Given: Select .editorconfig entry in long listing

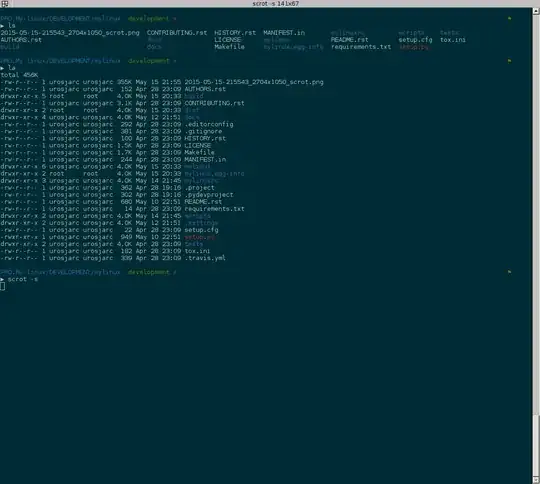Looking at the screenshot, I should point(209,124).
